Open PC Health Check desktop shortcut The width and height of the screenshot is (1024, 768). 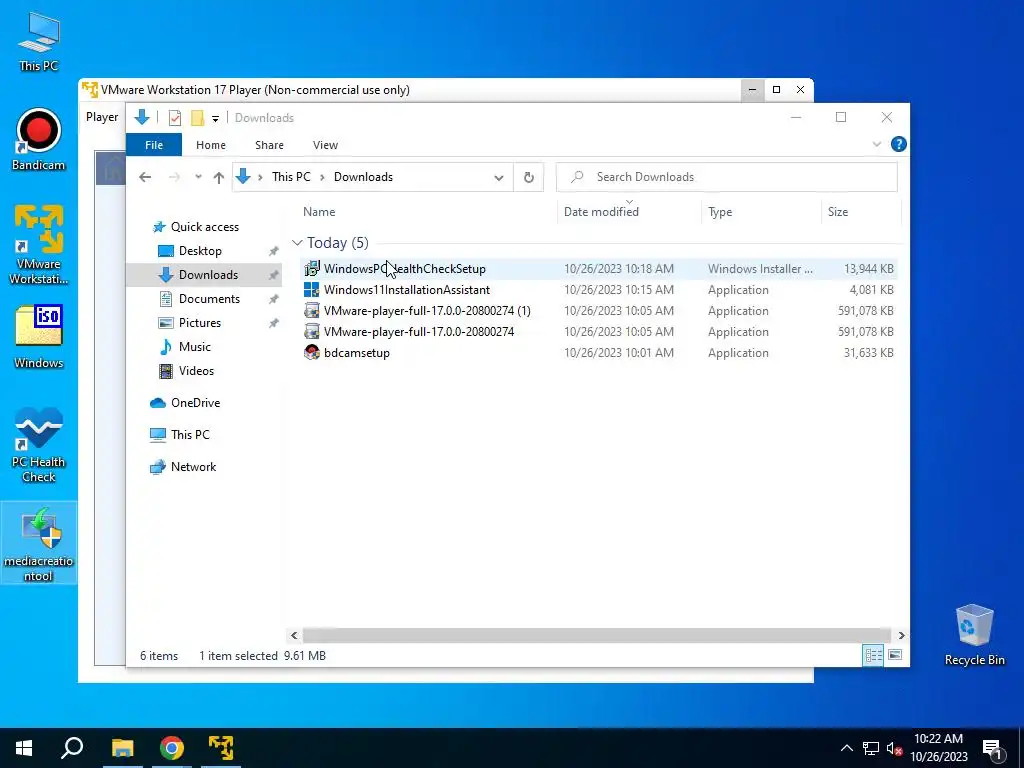tap(39, 445)
